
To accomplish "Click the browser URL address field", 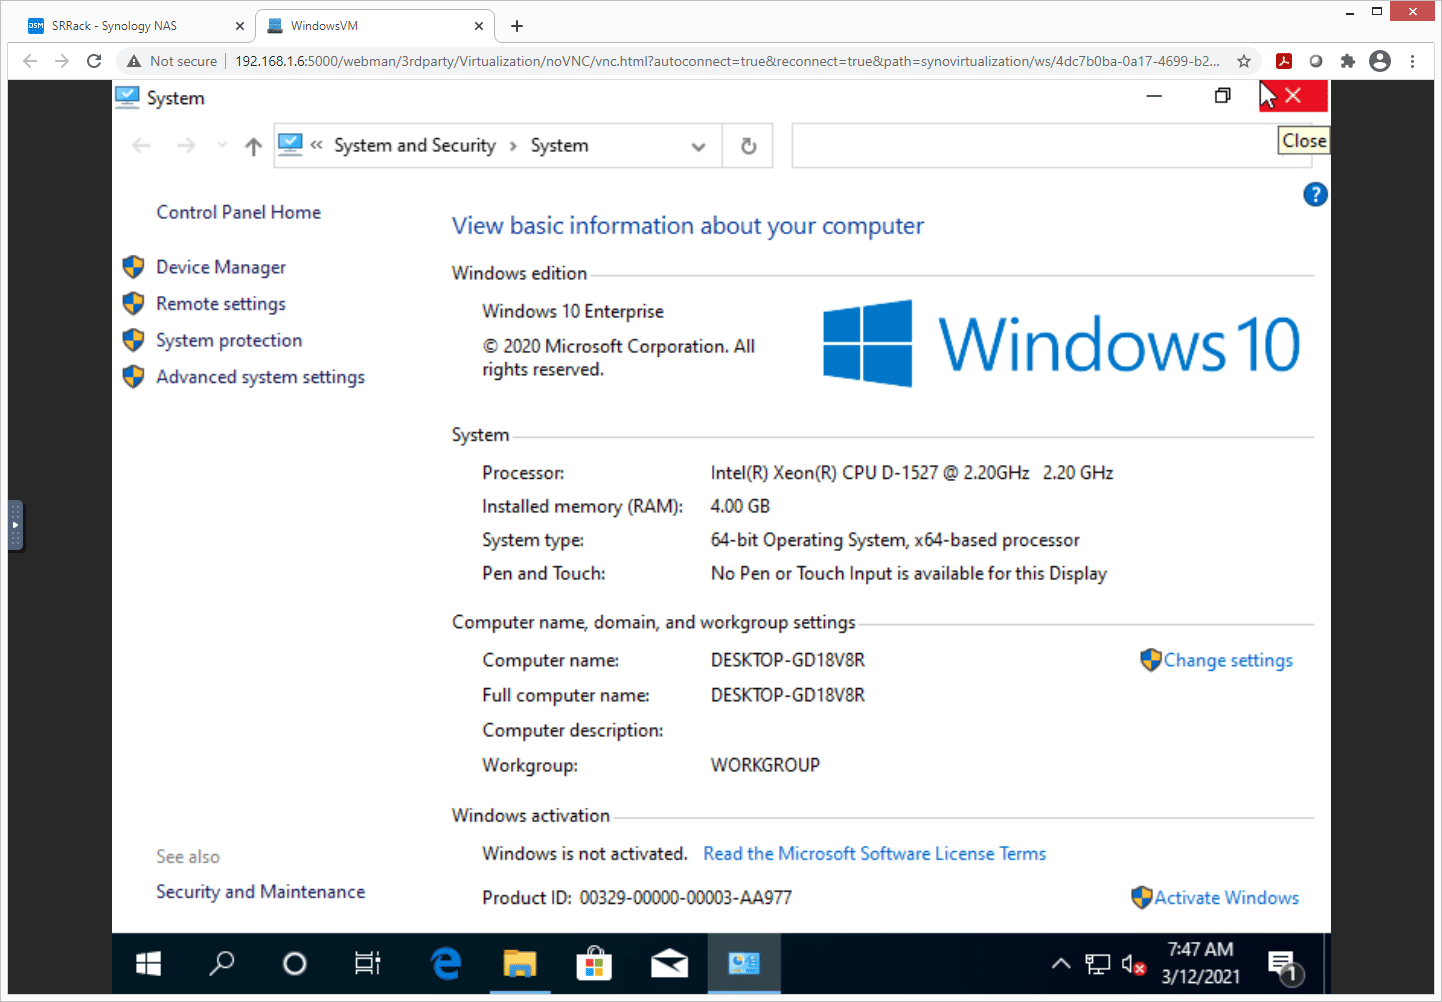I will tap(727, 61).
